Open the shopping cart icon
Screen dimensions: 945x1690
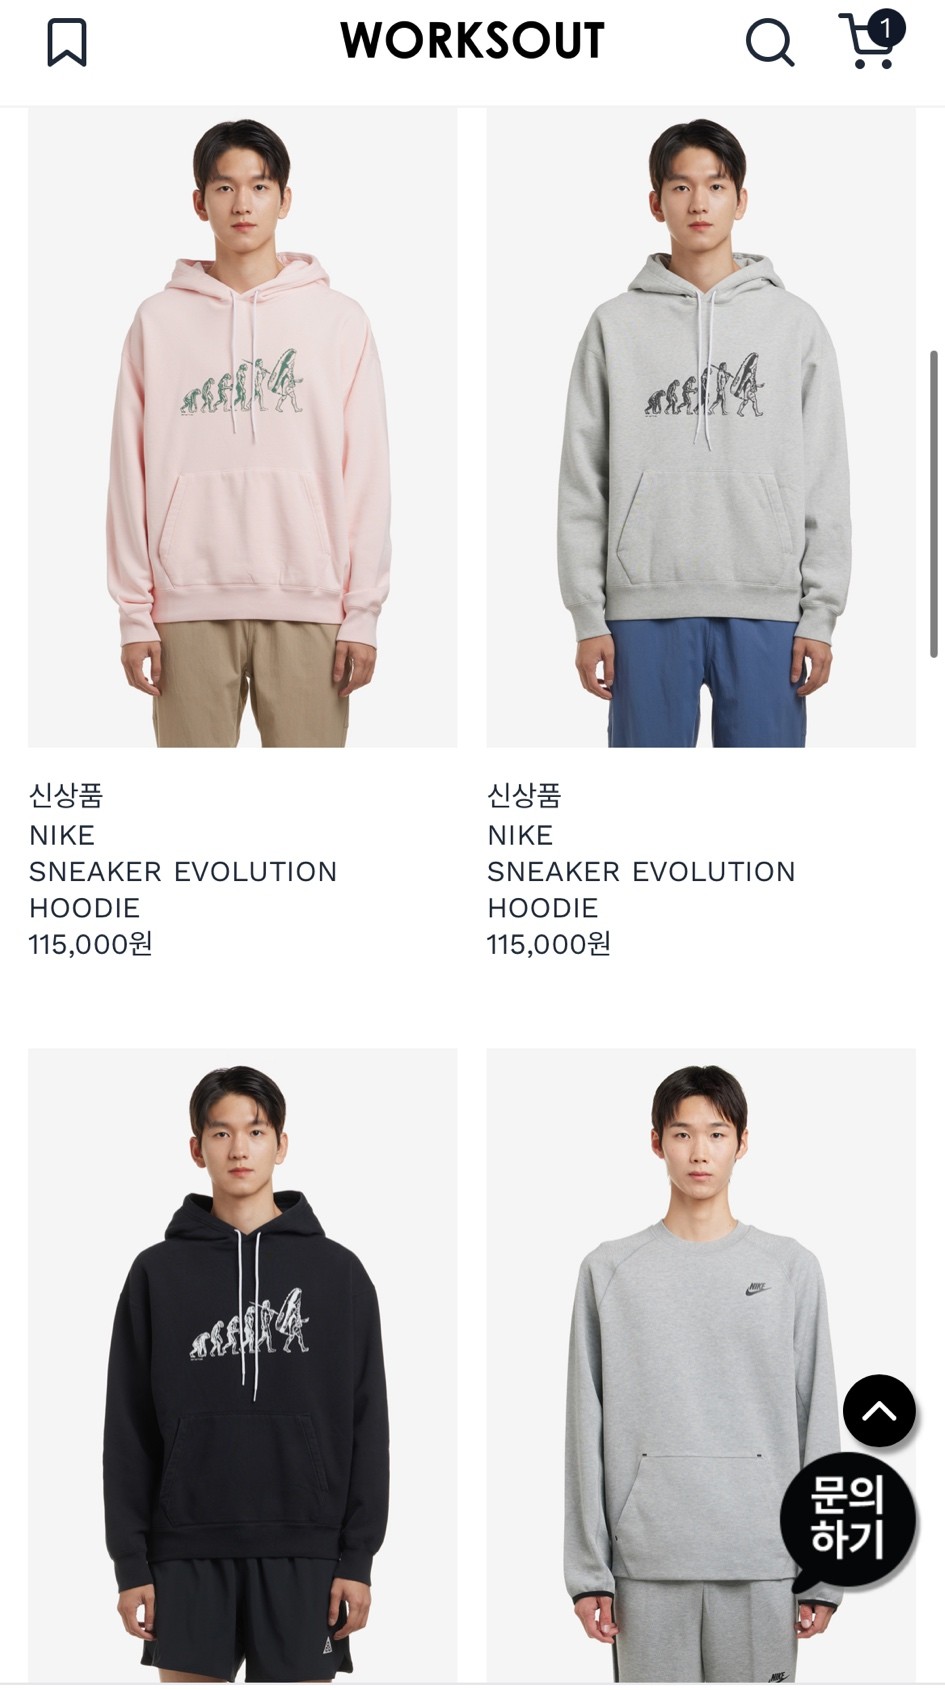coord(867,42)
